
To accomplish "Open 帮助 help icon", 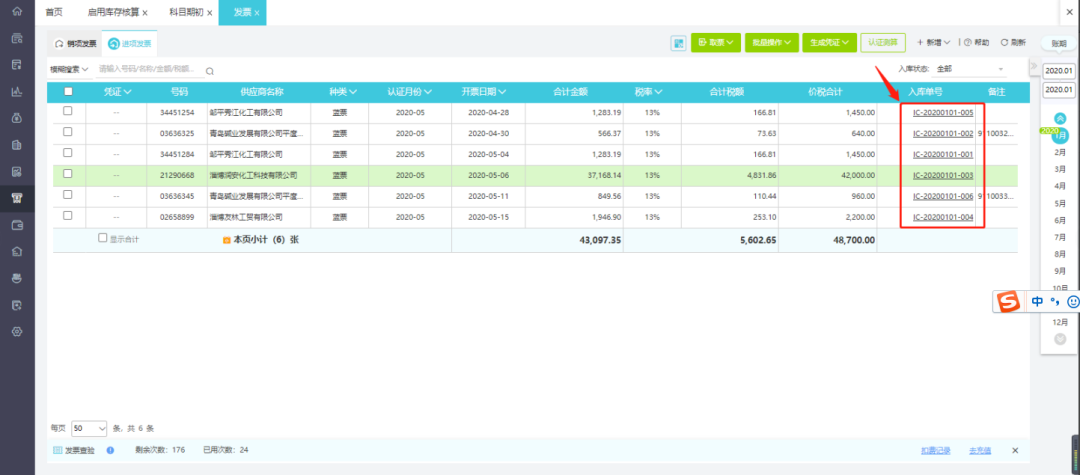I will point(968,43).
